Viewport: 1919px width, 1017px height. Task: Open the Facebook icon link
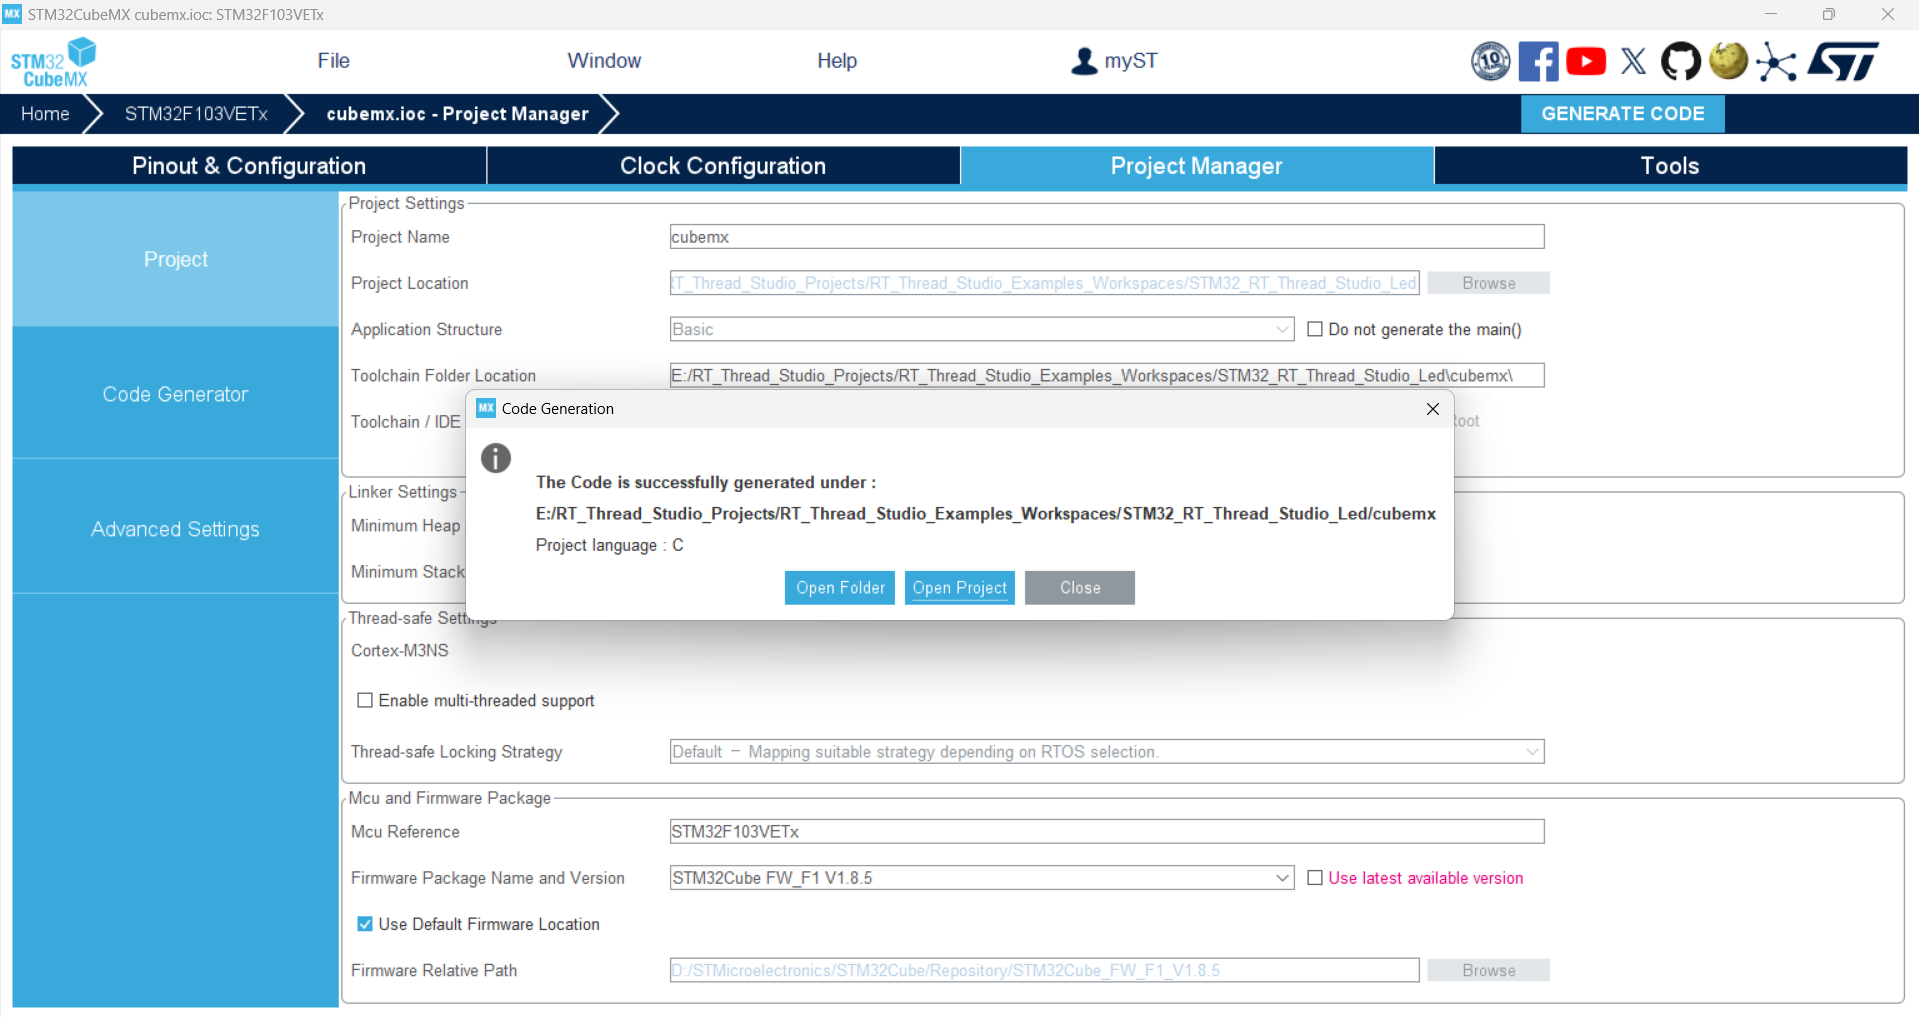1538,61
